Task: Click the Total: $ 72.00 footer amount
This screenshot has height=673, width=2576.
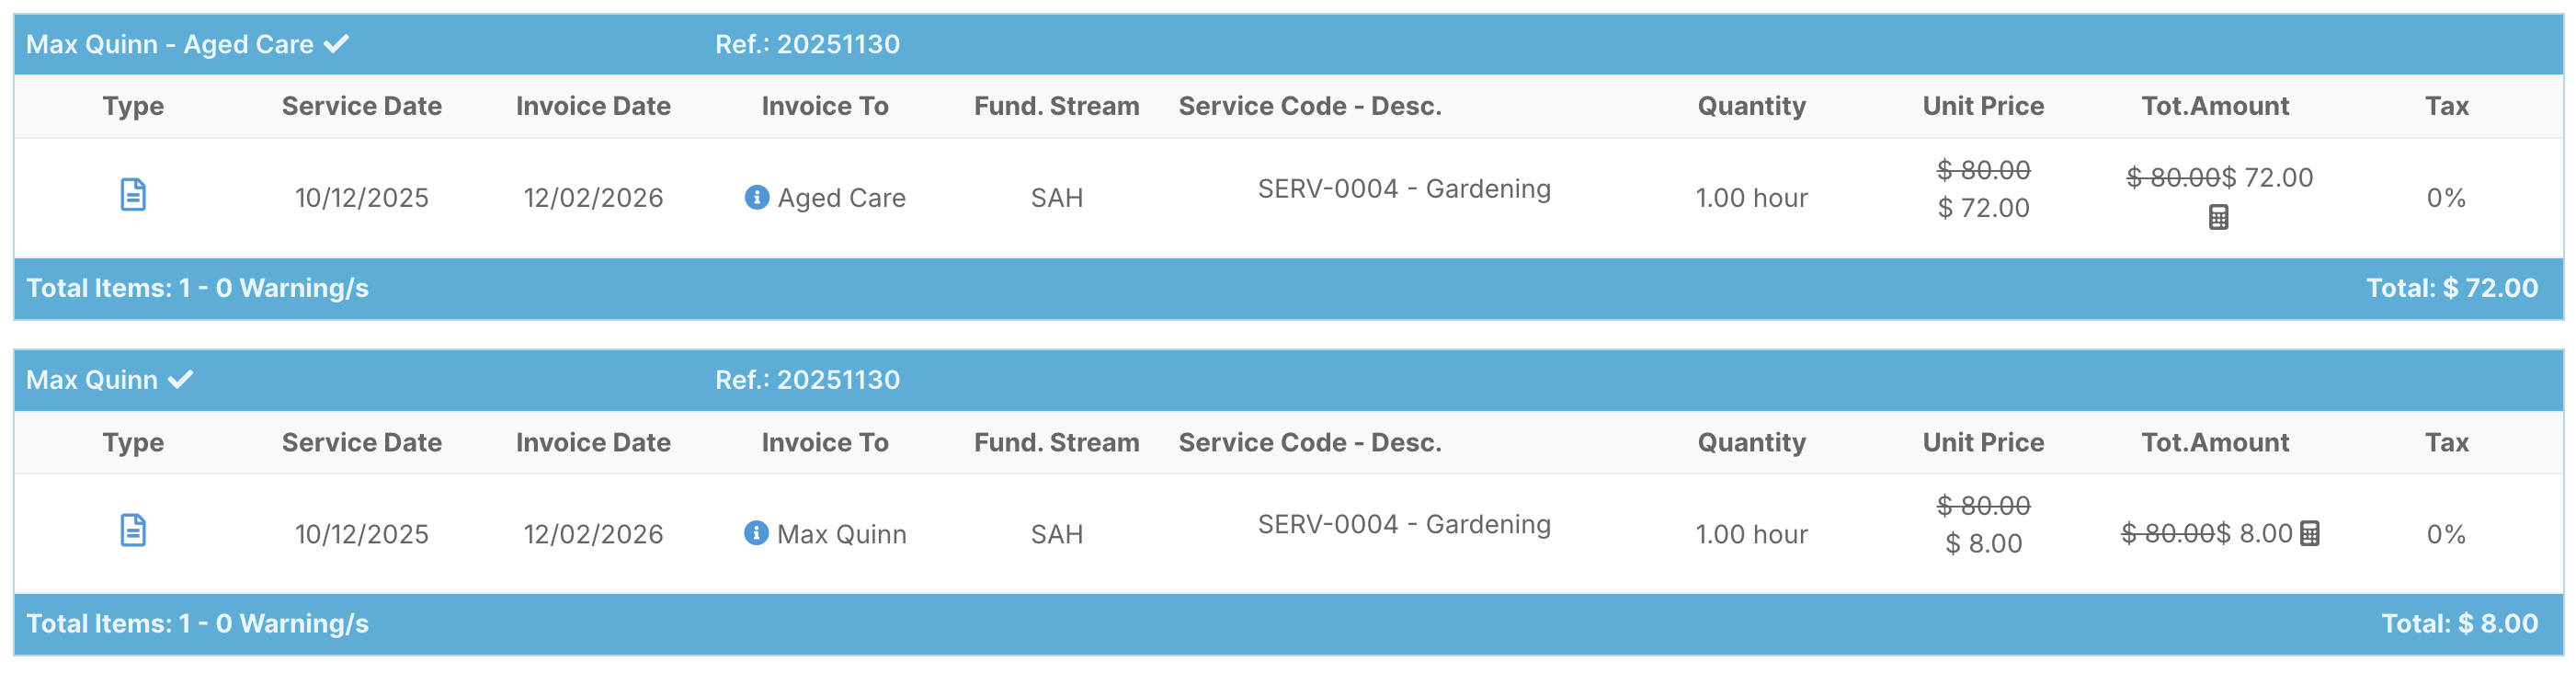Action: pos(2451,288)
